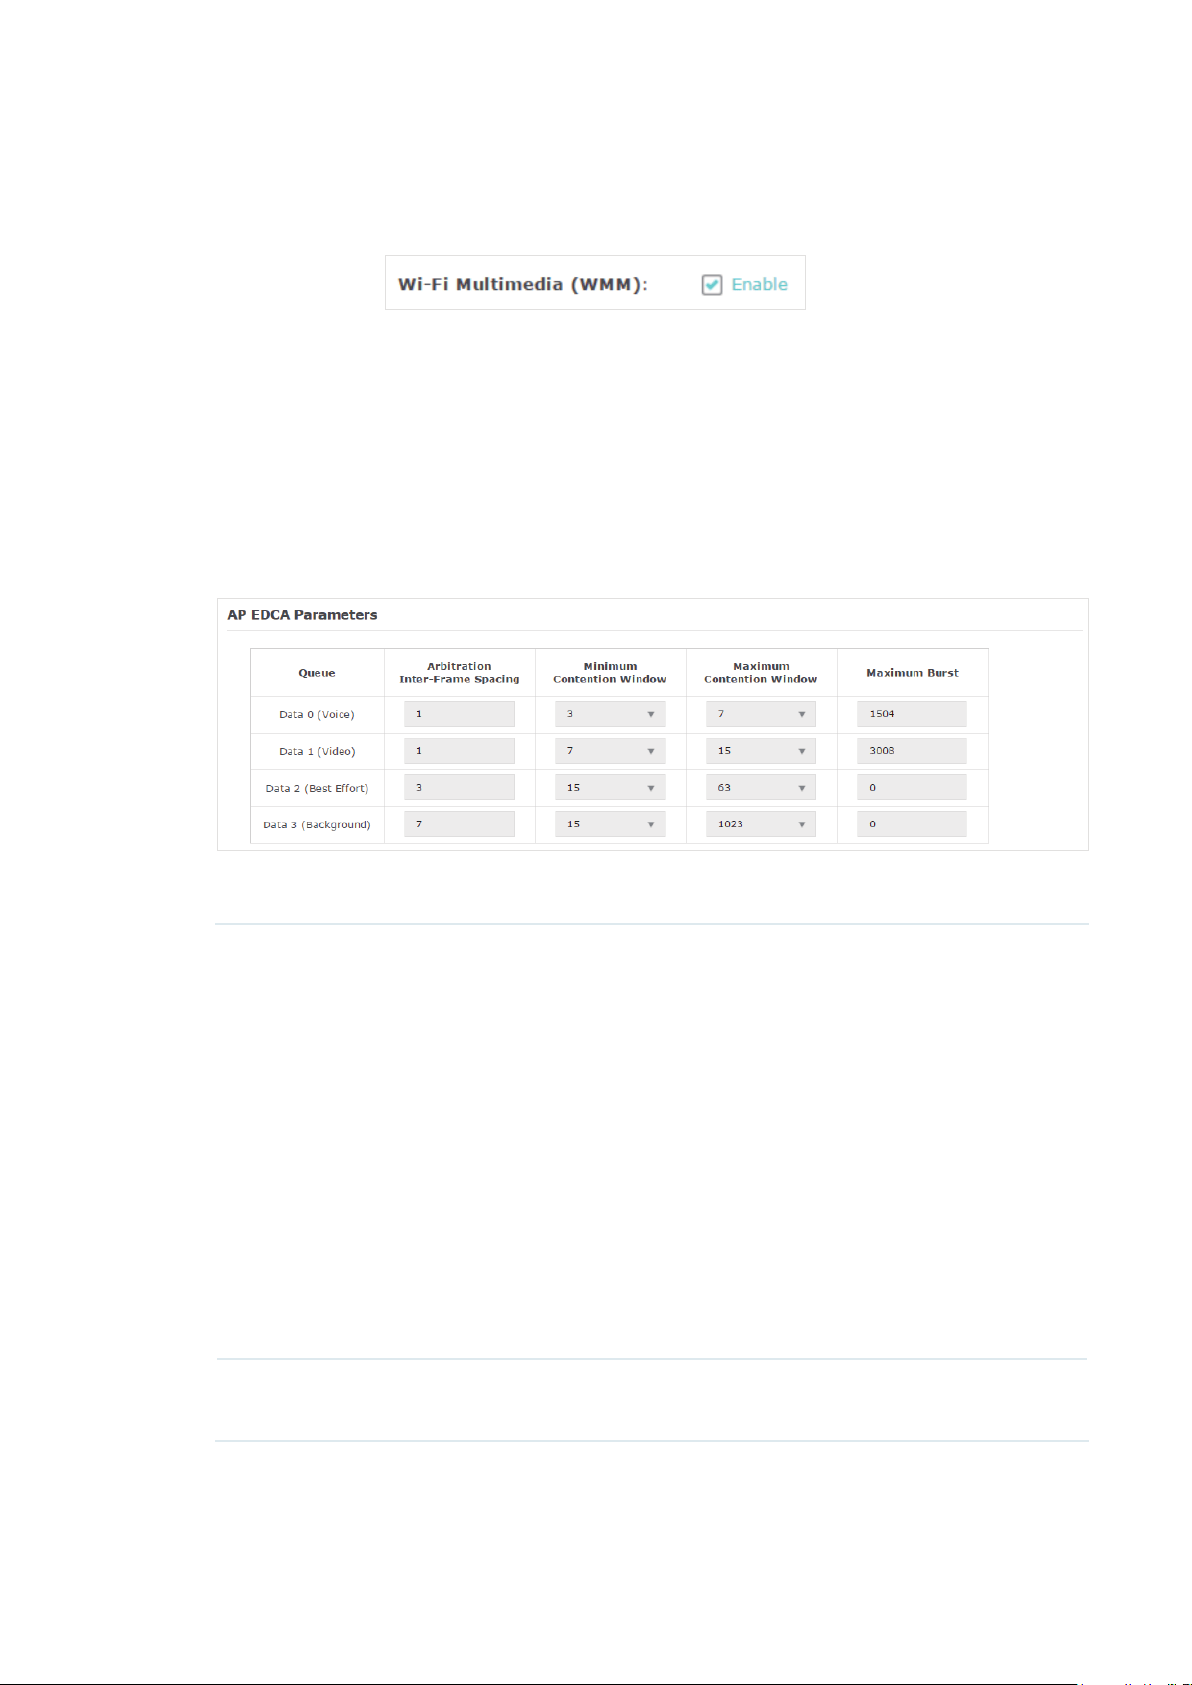Open Maximum Contention Window dropdown showing 1023
1192x1685 pixels.
(761, 824)
